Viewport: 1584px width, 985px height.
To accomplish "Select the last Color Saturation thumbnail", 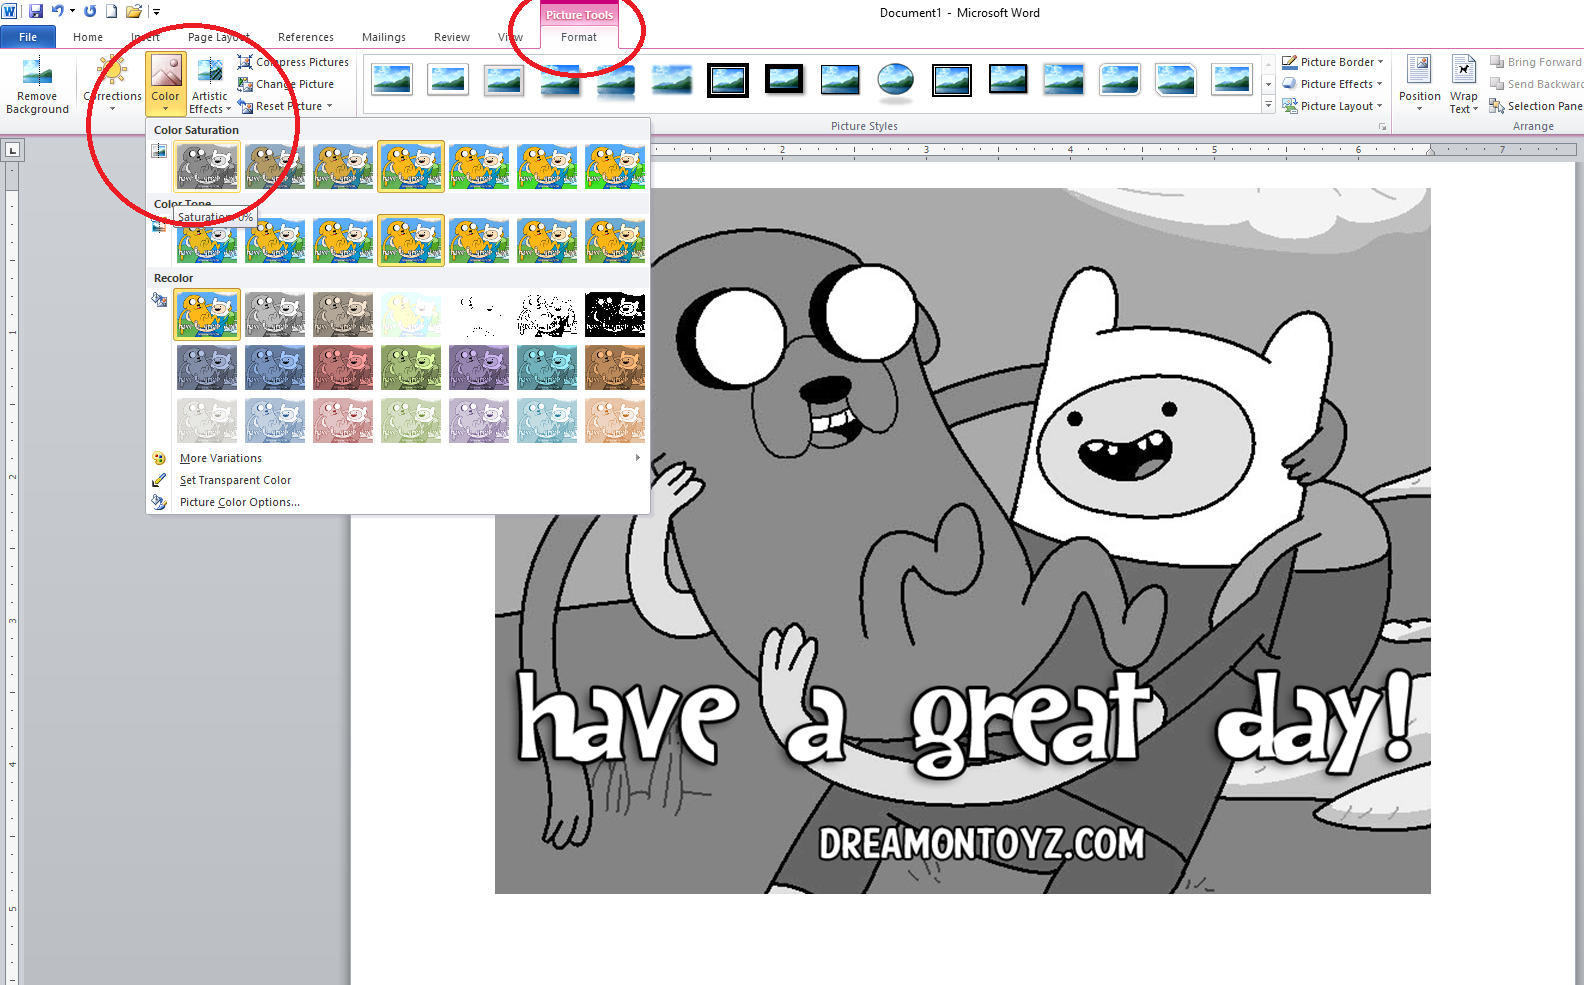I will (x=615, y=166).
